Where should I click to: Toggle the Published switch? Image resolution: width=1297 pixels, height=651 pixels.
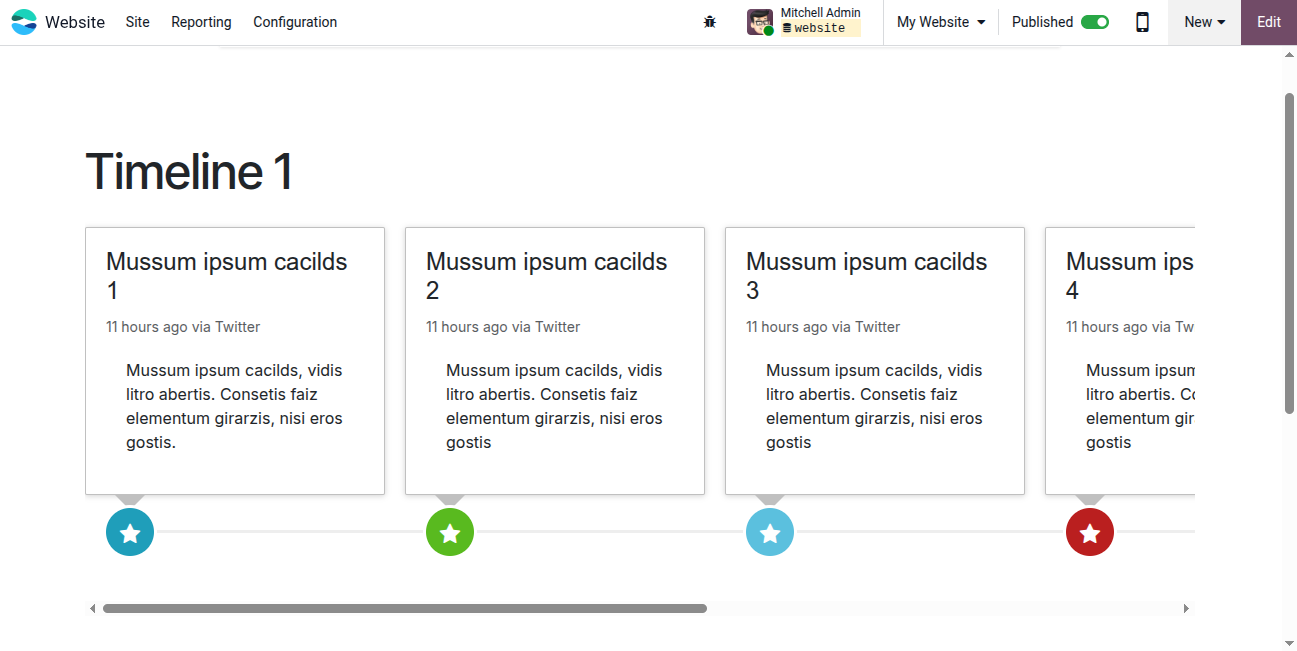click(1095, 22)
